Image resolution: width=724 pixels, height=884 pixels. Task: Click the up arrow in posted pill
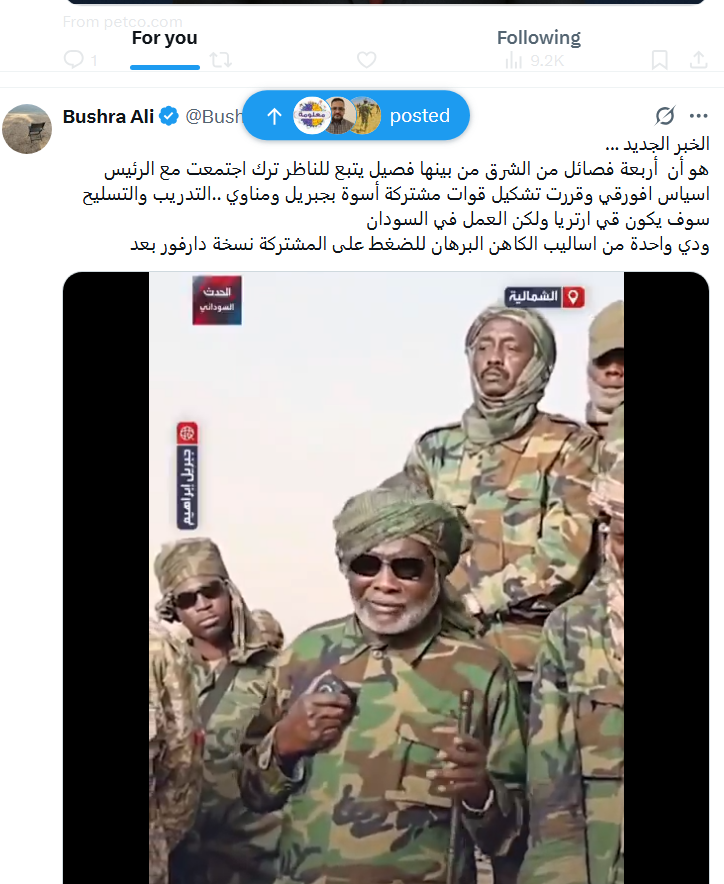(x=274, y=116)
